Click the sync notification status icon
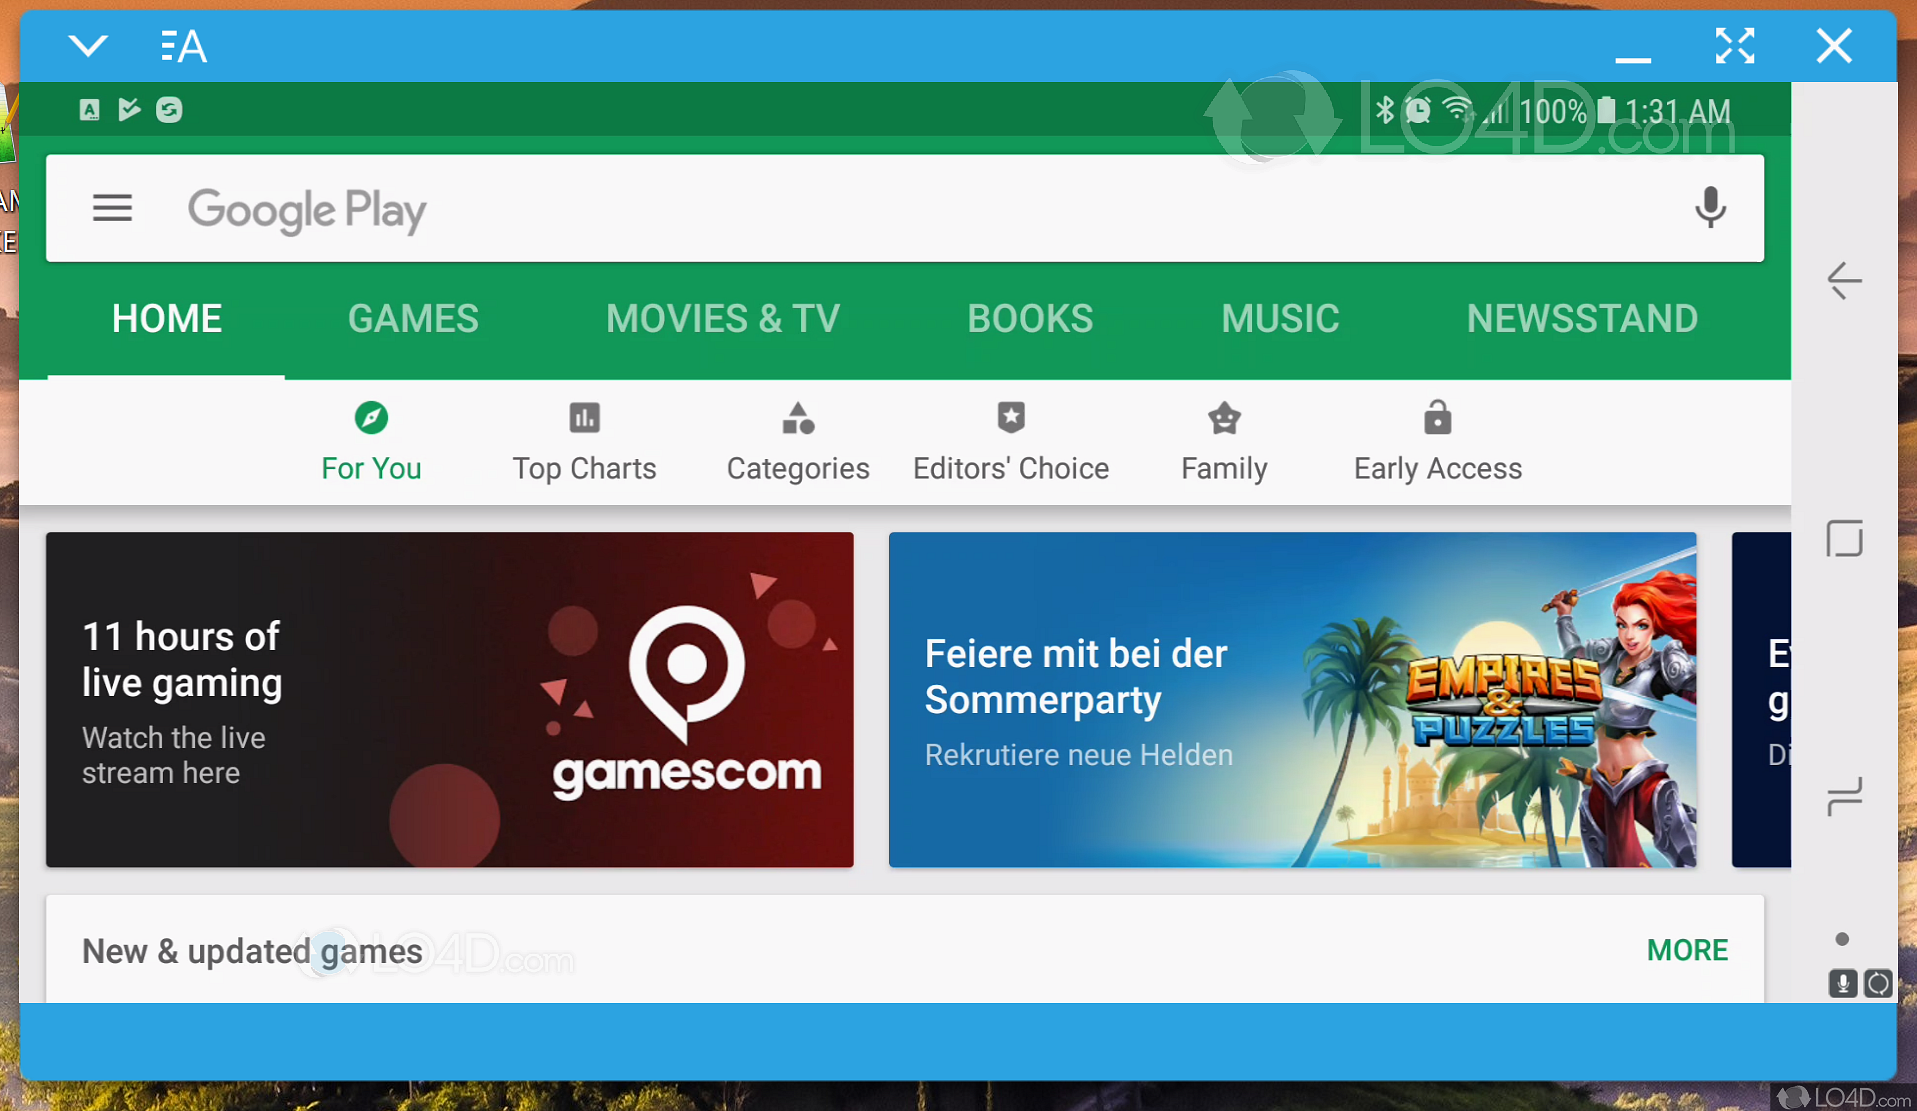Viewport: 1917px width, 1111px height. [169, 110]
